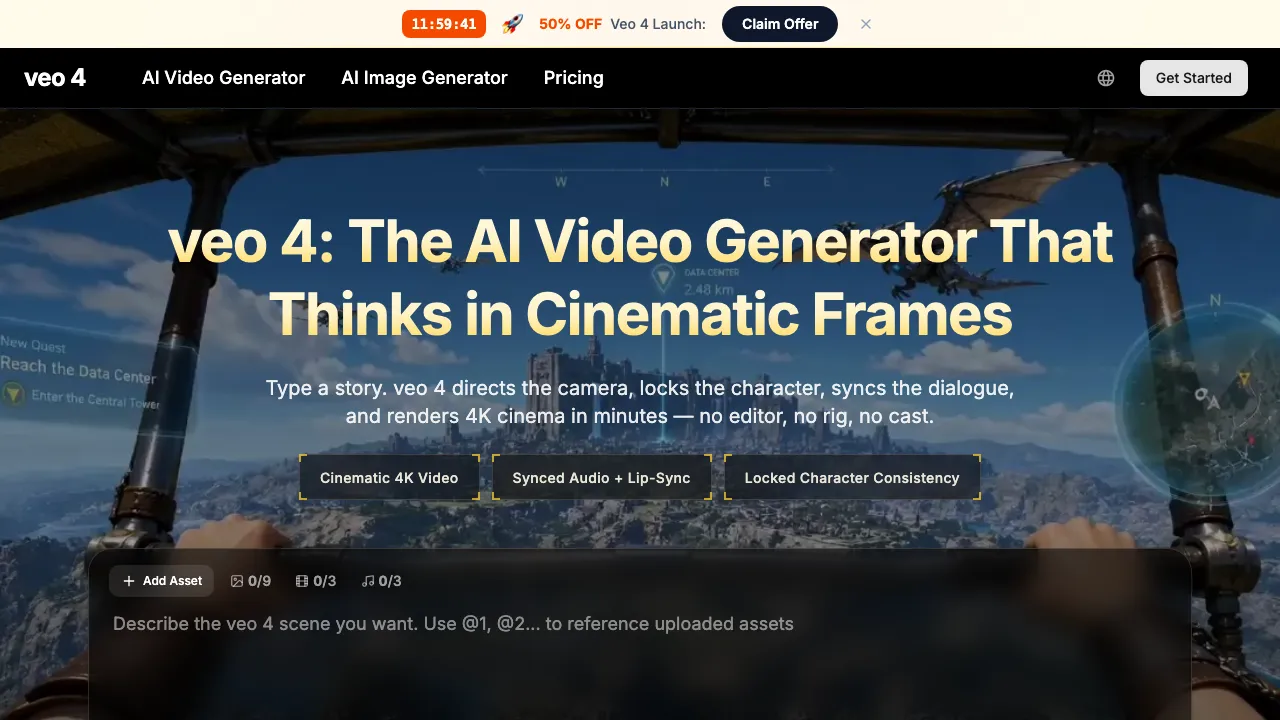Image resolution: width=1280 pixels, height=720 pixels.
Task: Go to the Pricing page
Action: 573,78
